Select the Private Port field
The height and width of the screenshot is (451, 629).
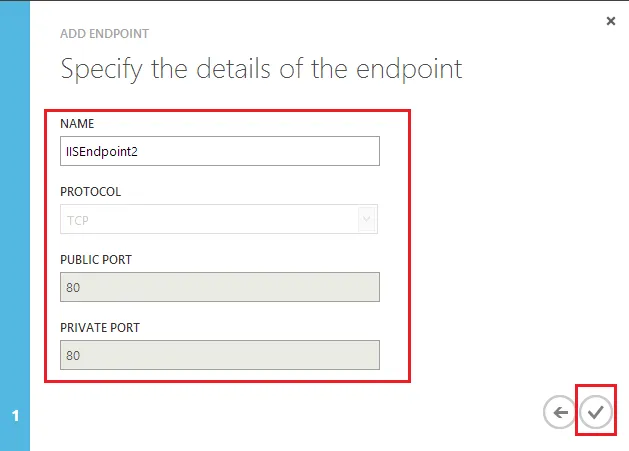[x=220, y=355]
